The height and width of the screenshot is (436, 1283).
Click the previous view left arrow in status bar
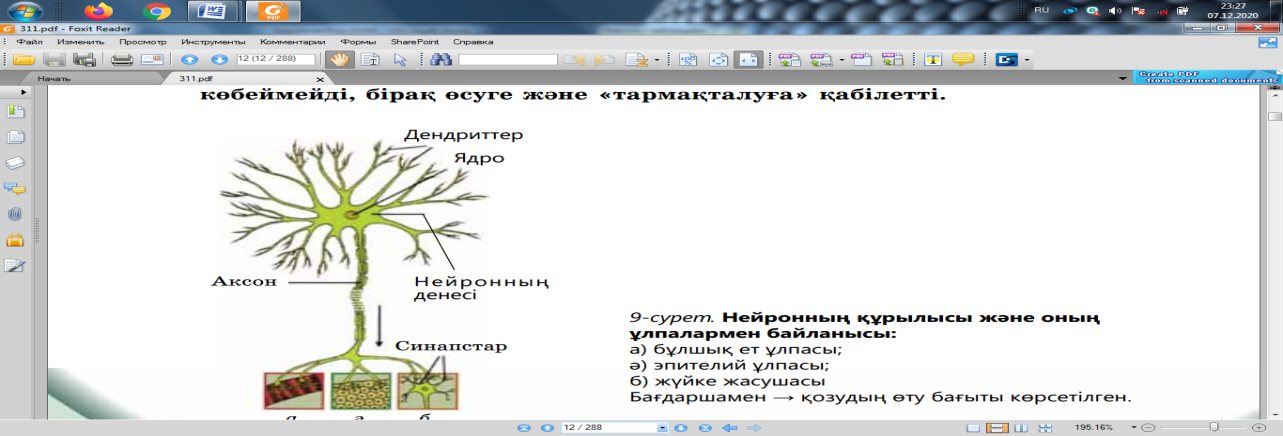(x=729, y=427)
